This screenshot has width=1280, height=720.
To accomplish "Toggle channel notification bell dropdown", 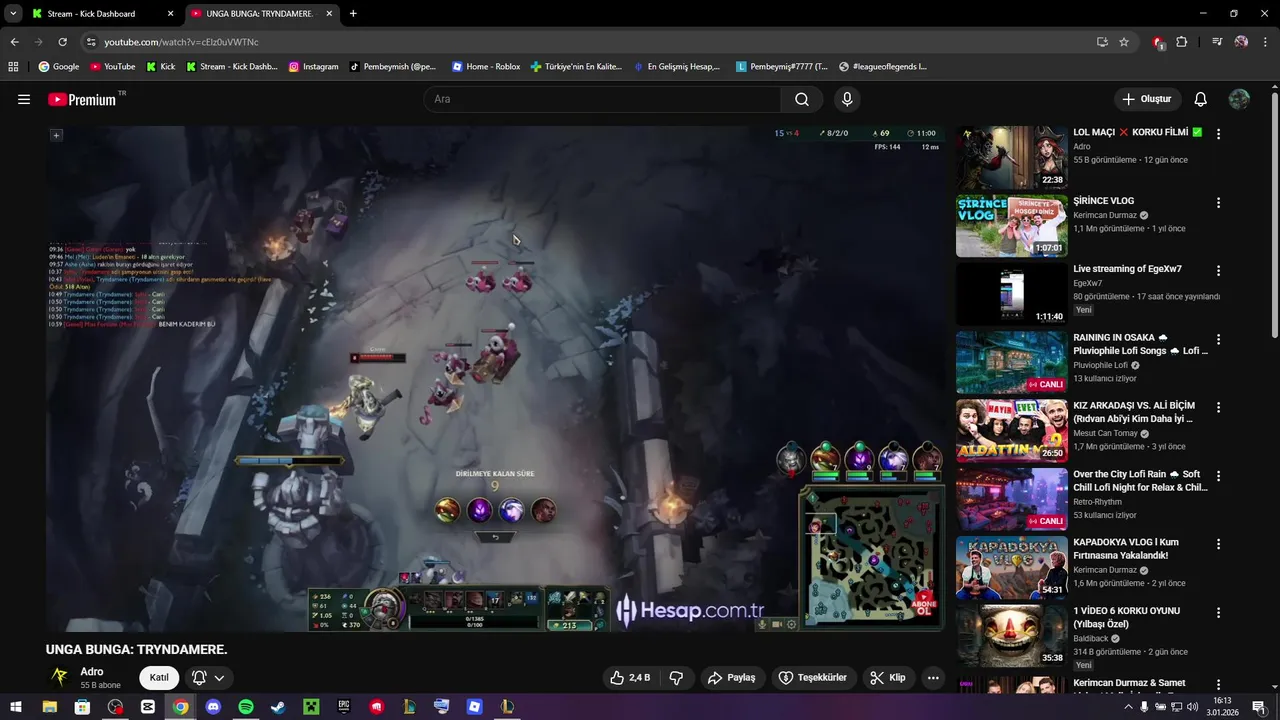I will (x=208, y=677).
